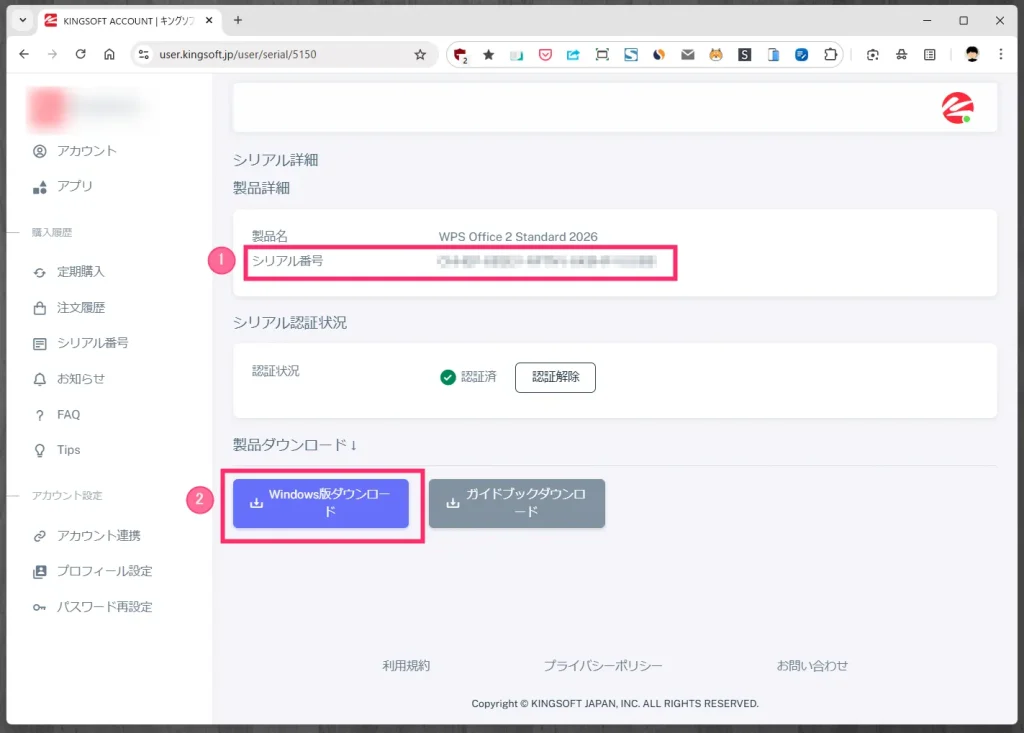Select シリアル番号 sidebar item
This screenshot has height=733, width=1024.
click(x=80, y=343)
